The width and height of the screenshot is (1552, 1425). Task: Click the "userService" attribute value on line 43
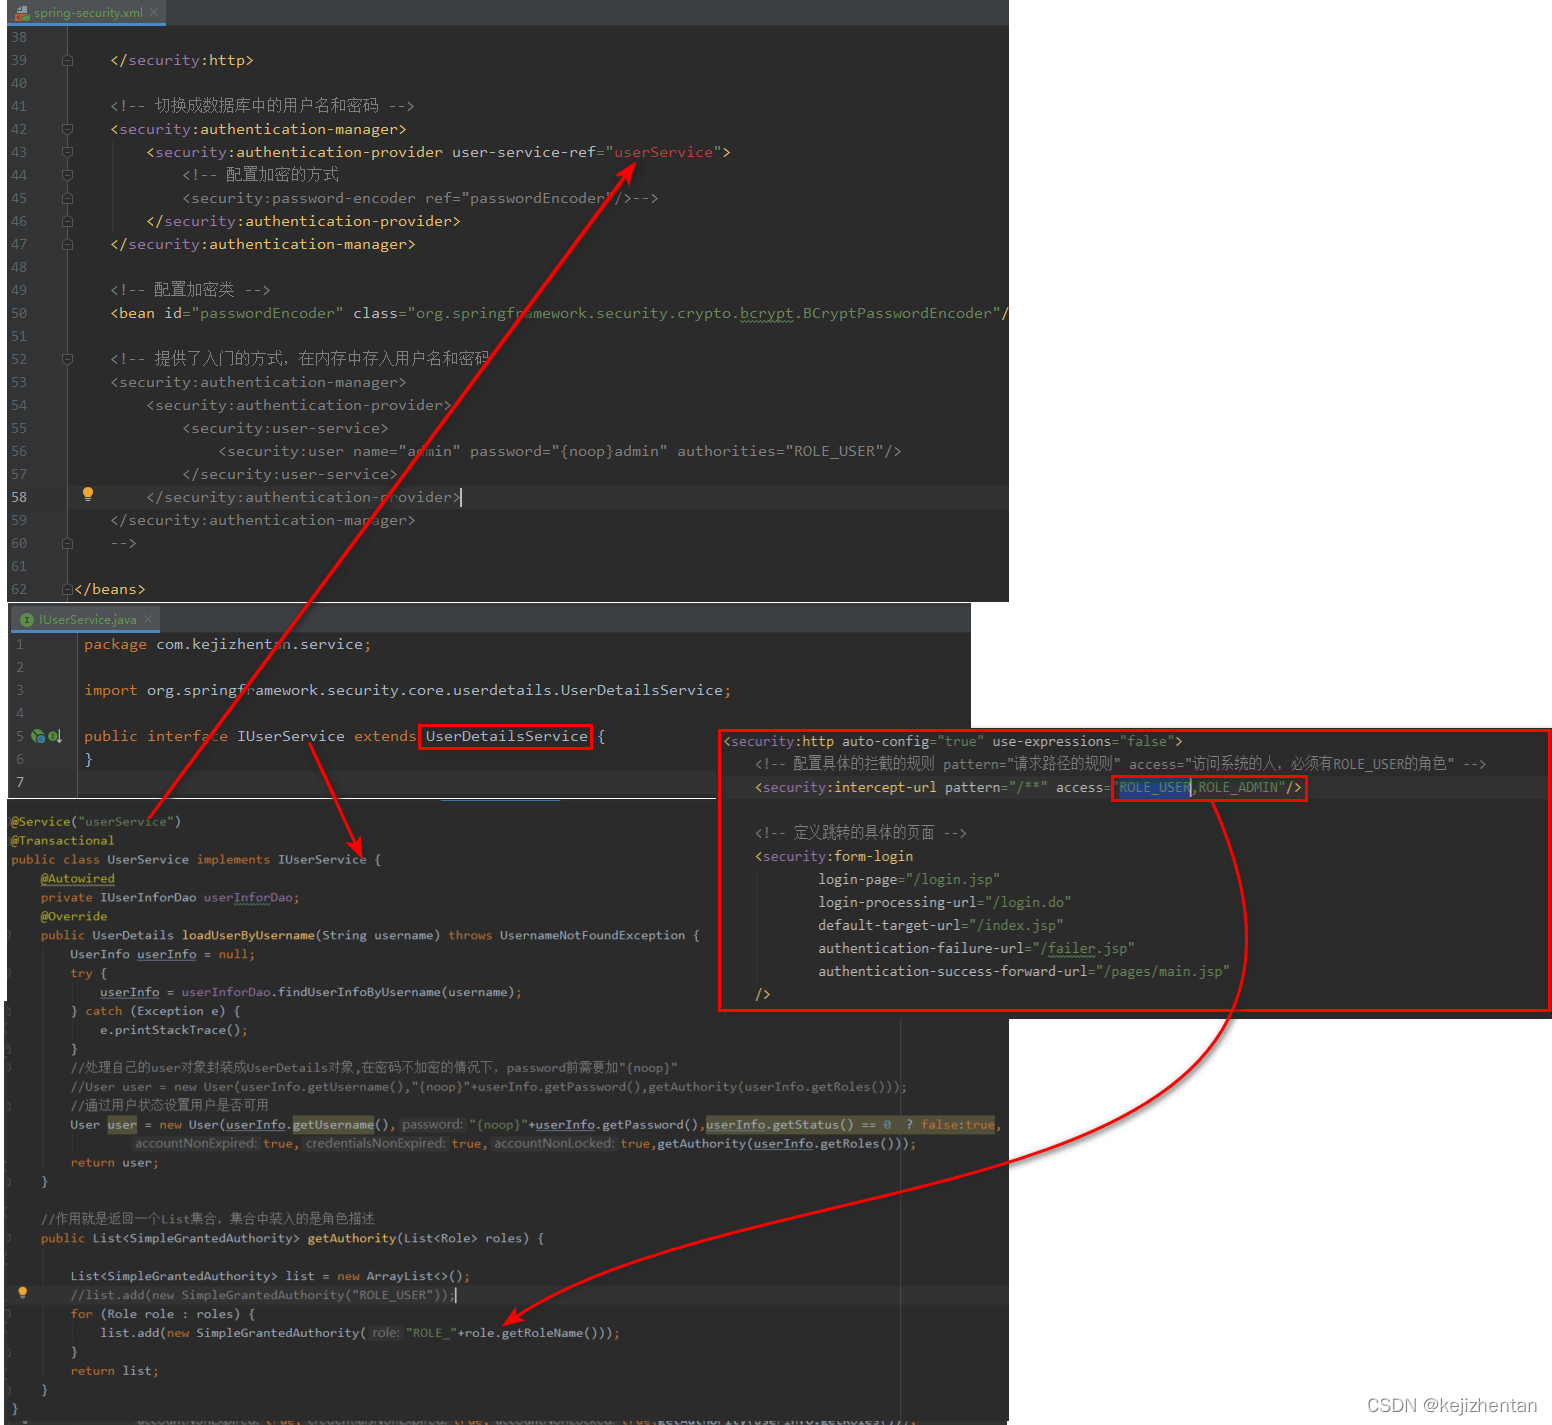tap(663, 152)
